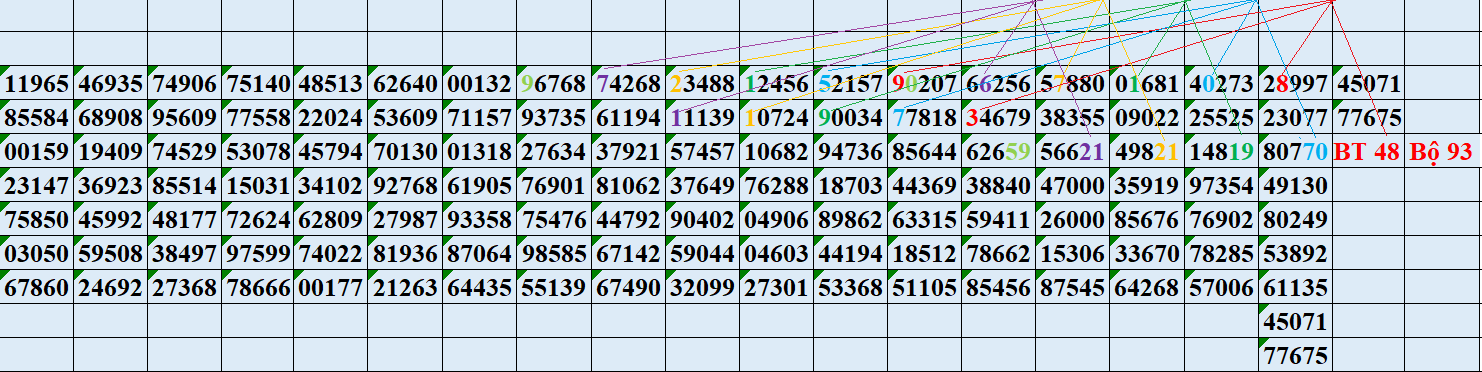Click the cell showing 49130

[x=1295, y=186]
